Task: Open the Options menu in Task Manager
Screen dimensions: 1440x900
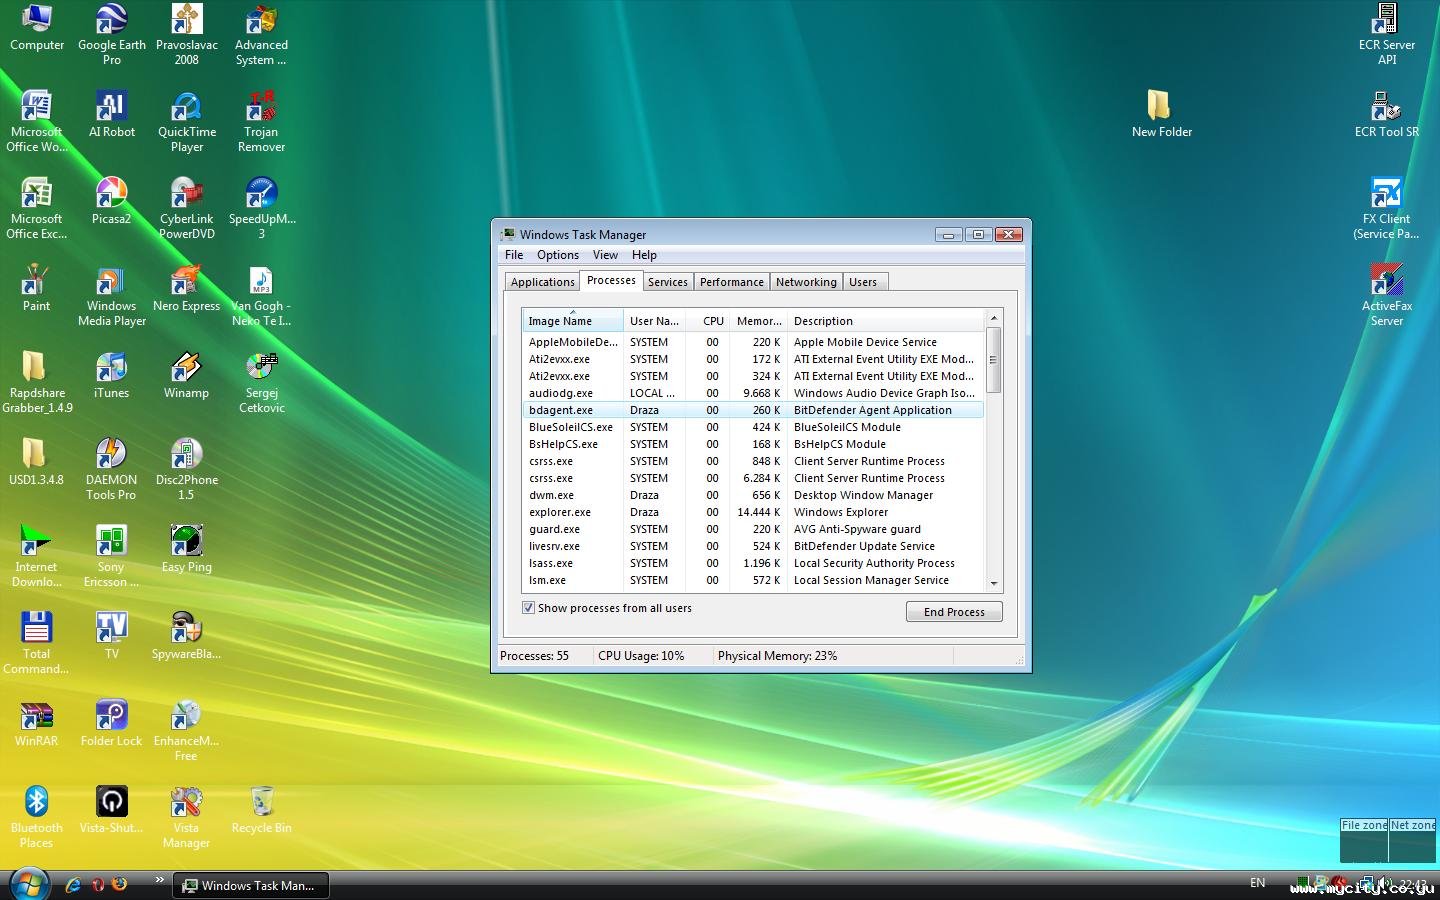Action: 557,255
